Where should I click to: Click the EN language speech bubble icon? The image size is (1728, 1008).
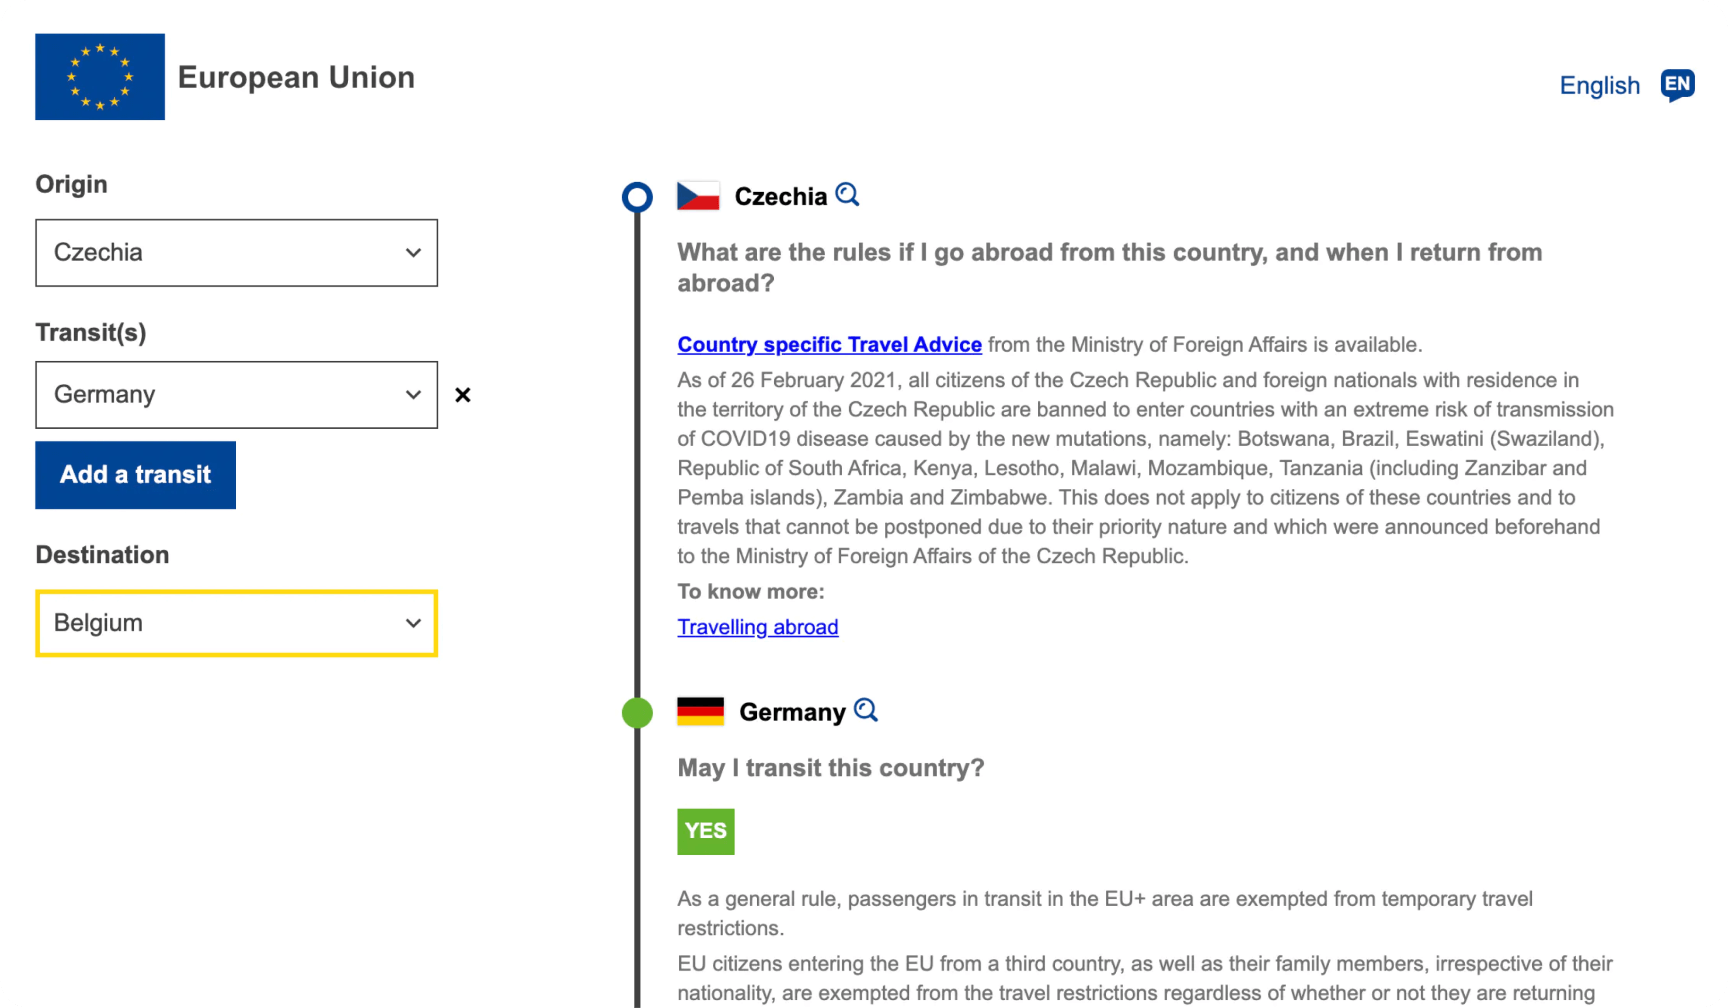[1677, 85]
